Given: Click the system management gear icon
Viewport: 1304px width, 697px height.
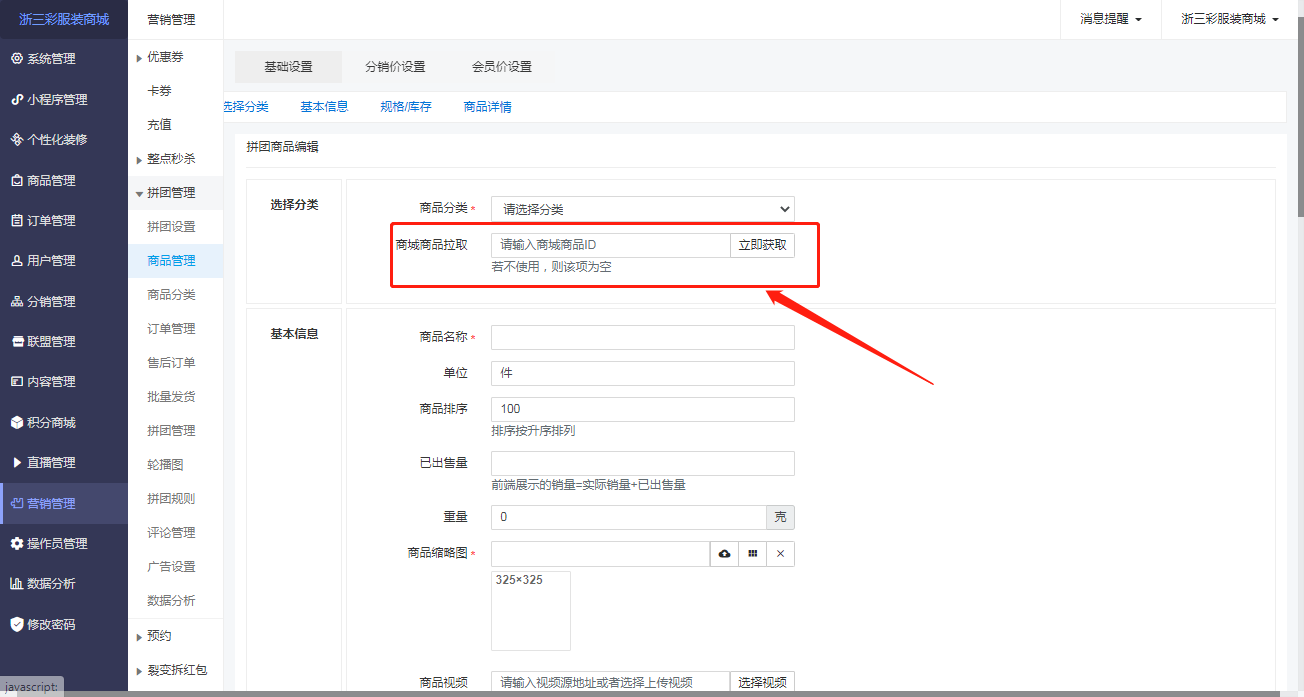Looking at the screenshot, I should 17,59.
